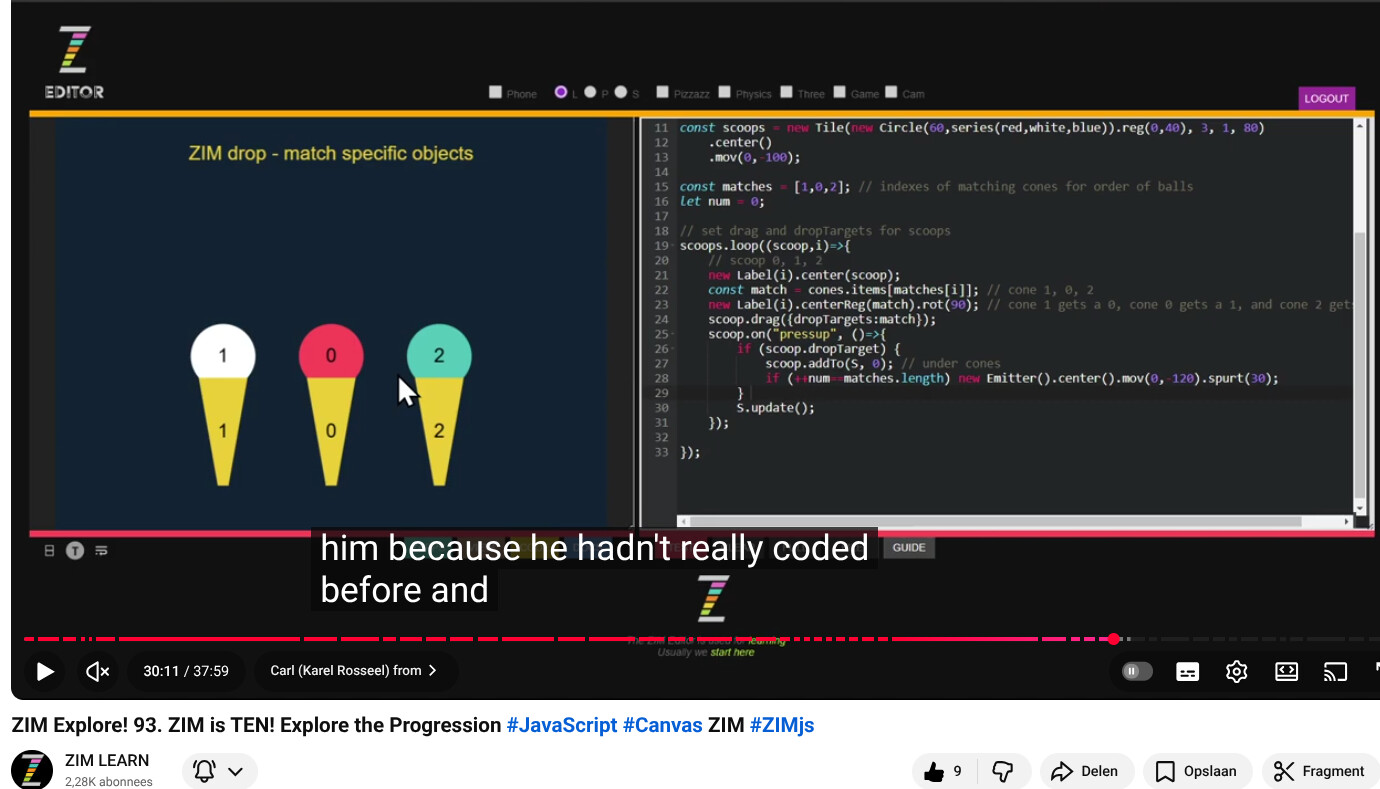Save the video with Opslaan
Viewport: 1380px width, 789px height.
[x=1196, y=771]
